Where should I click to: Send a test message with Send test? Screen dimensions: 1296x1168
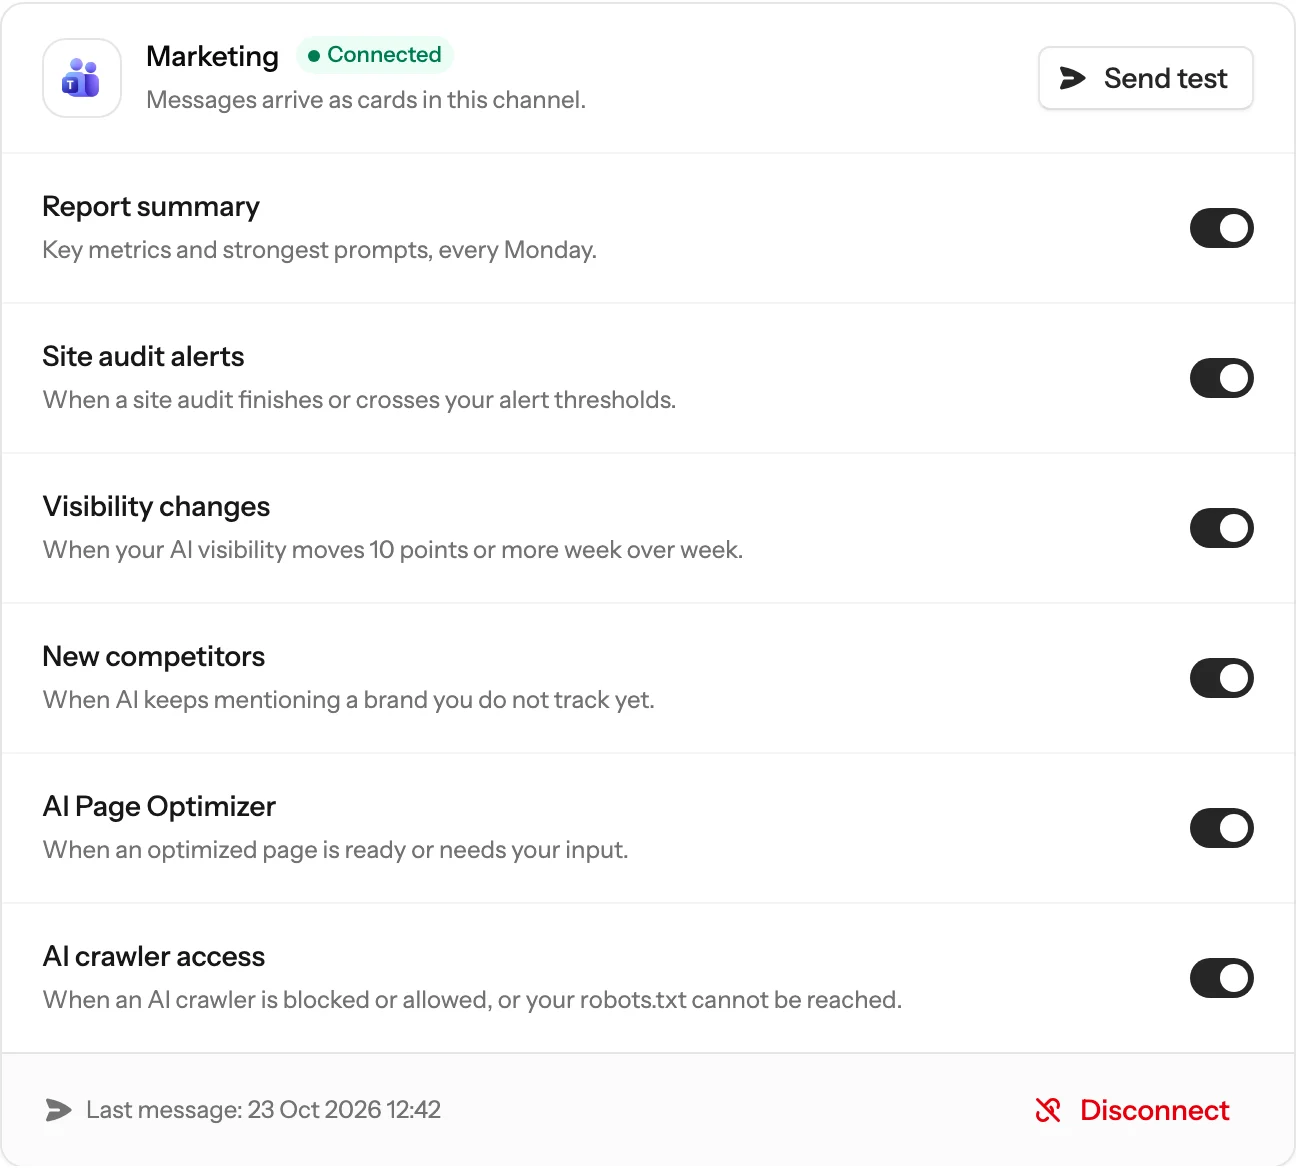tap(1146, 78)
